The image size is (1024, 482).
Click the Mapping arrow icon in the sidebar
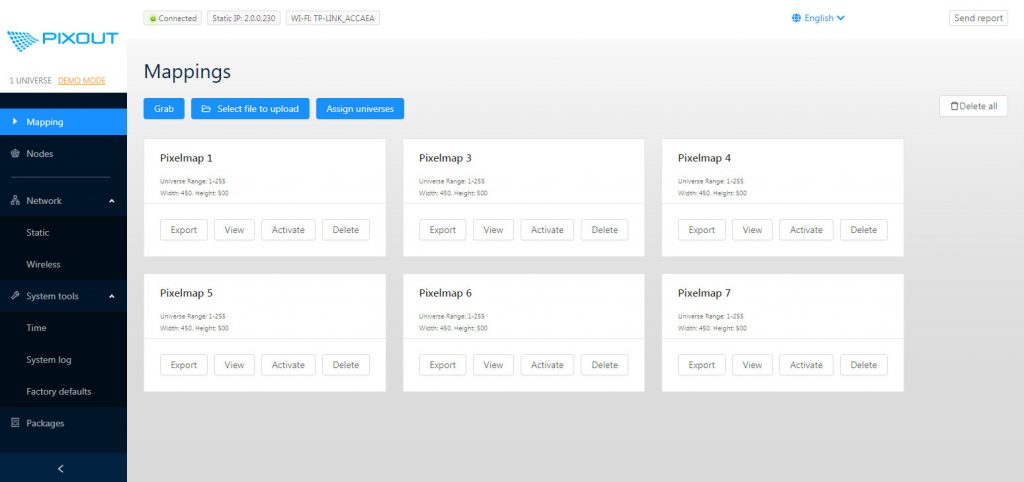click(x=15, y=121)
